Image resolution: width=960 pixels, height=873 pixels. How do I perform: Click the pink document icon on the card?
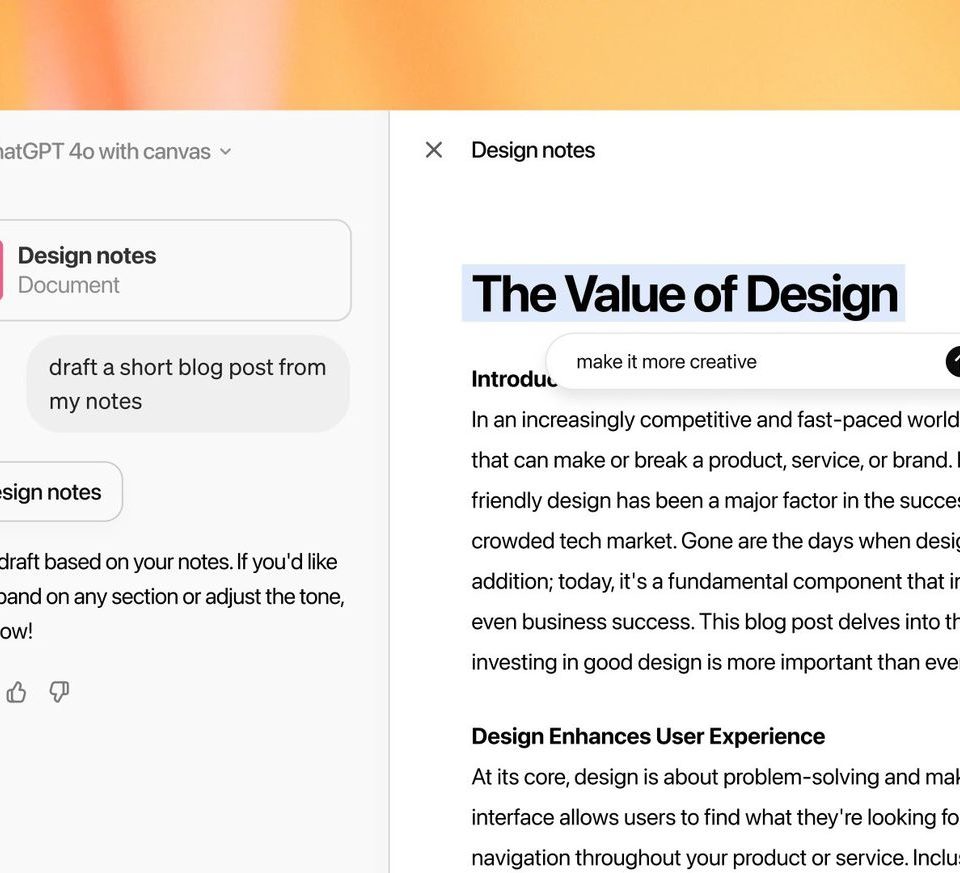coord(1,270)
